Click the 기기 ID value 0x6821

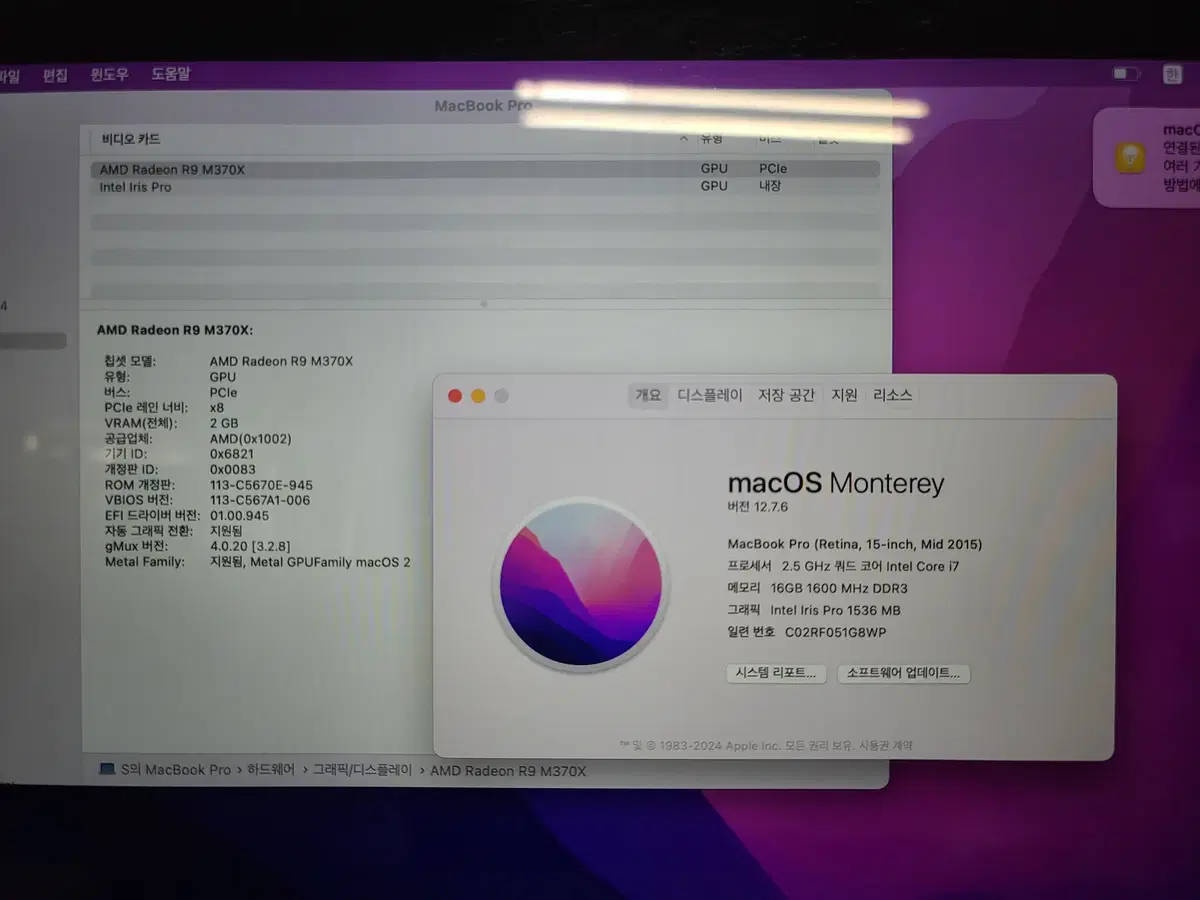pos(231,454)
